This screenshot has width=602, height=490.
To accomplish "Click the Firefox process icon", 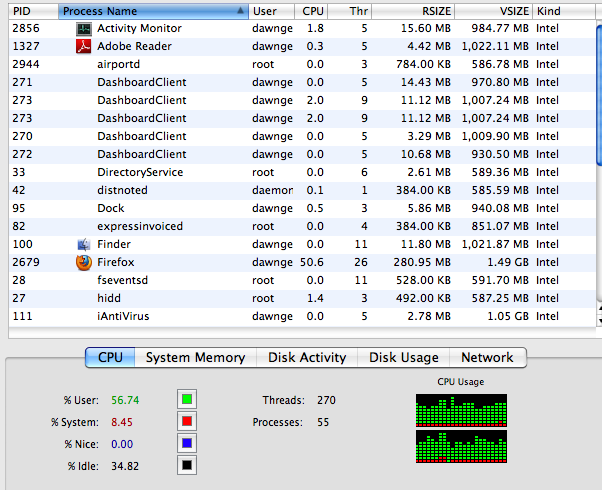I will click(84, 262).
